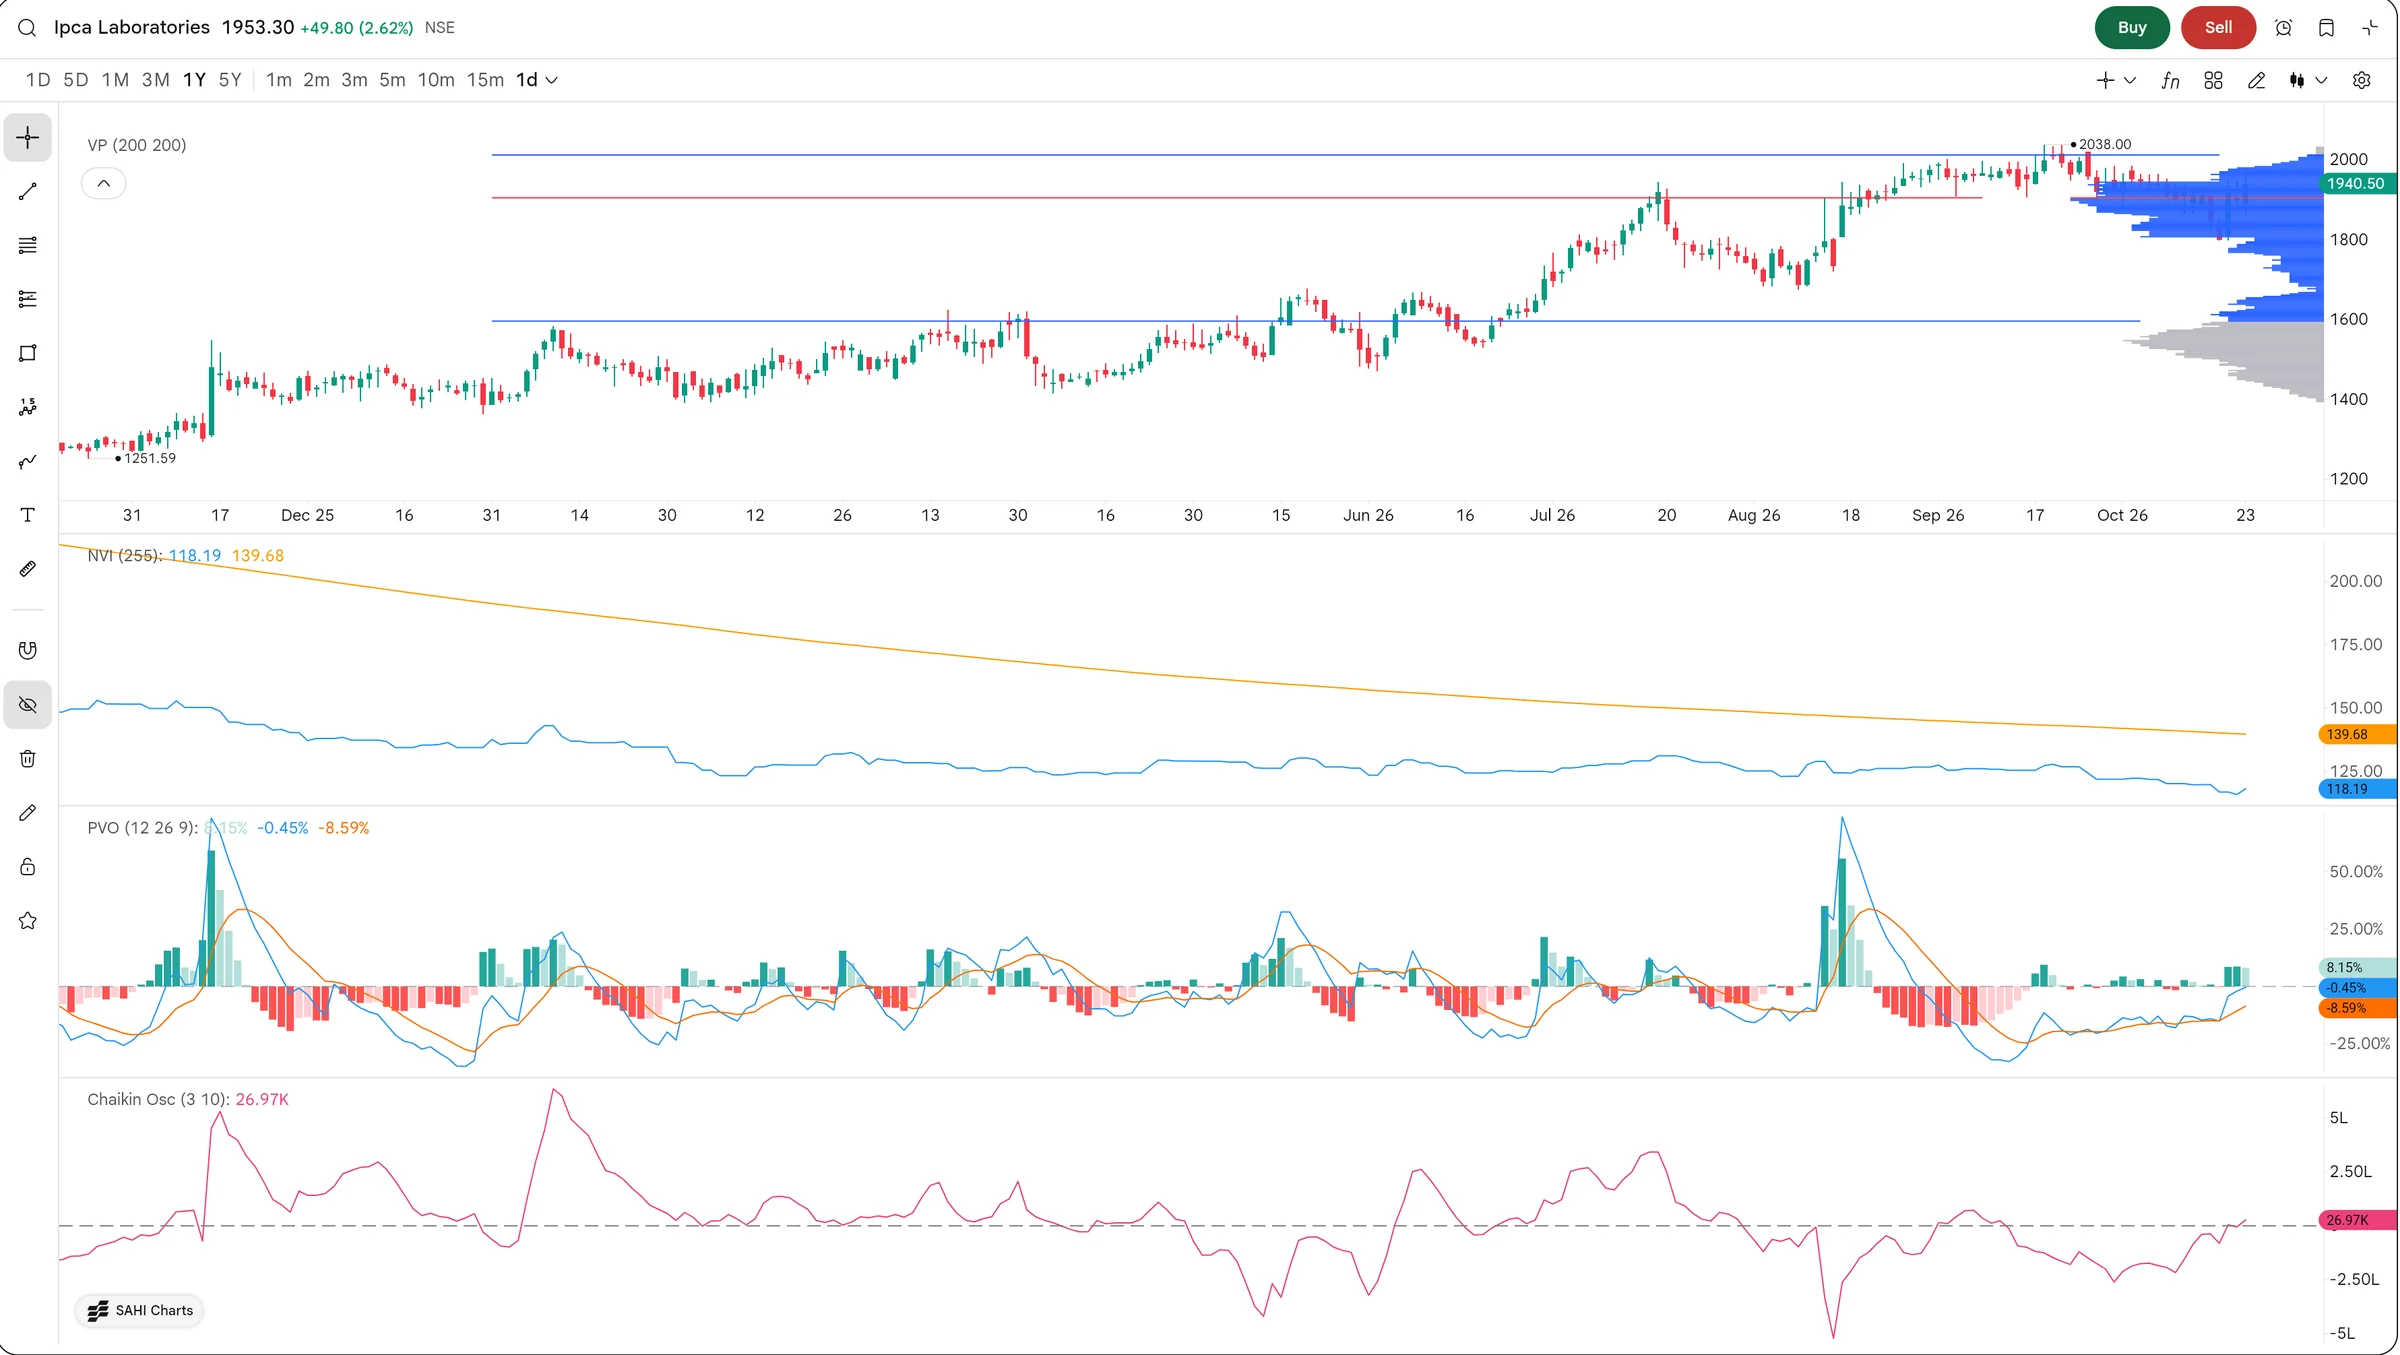Click the top toolbar draw pencil icon
Image resolution: width=2400 pixels, height=1355 pixels.
(x=2256, y=81)
